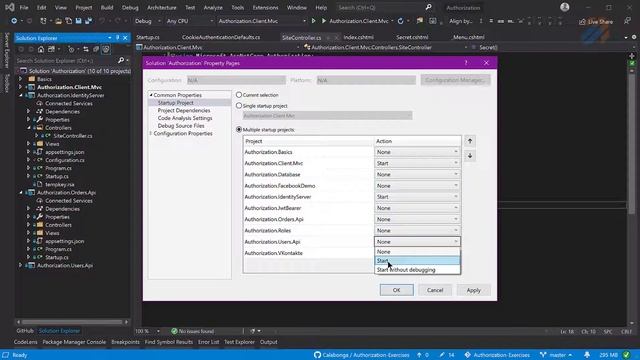Open action dropdown for Authorization.Database
This screenshot has height=360, width=640.
tap(417, 174)
